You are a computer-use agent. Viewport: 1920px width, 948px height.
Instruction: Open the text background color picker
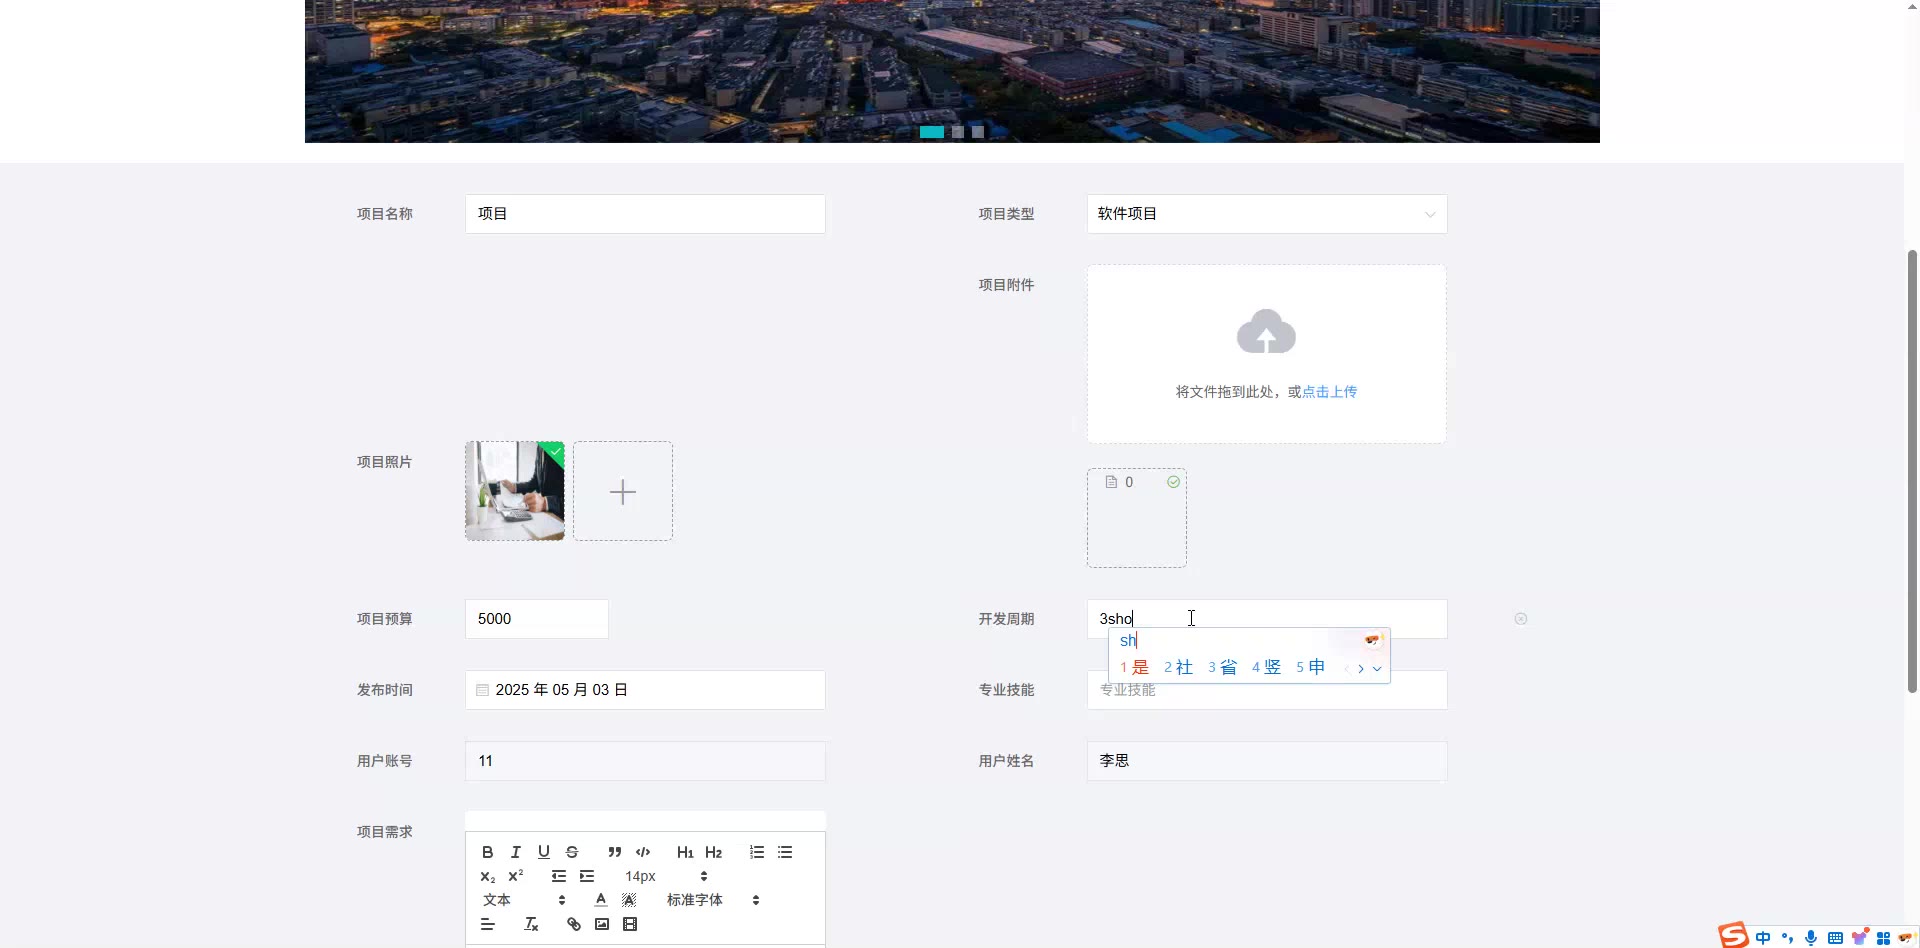tap(628, 900)
